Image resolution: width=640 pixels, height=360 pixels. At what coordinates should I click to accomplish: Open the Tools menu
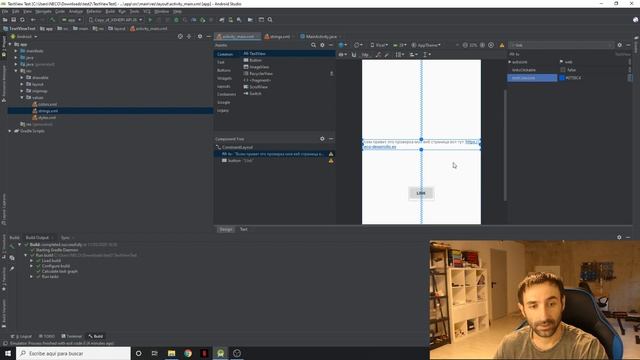tap(134, 11)
